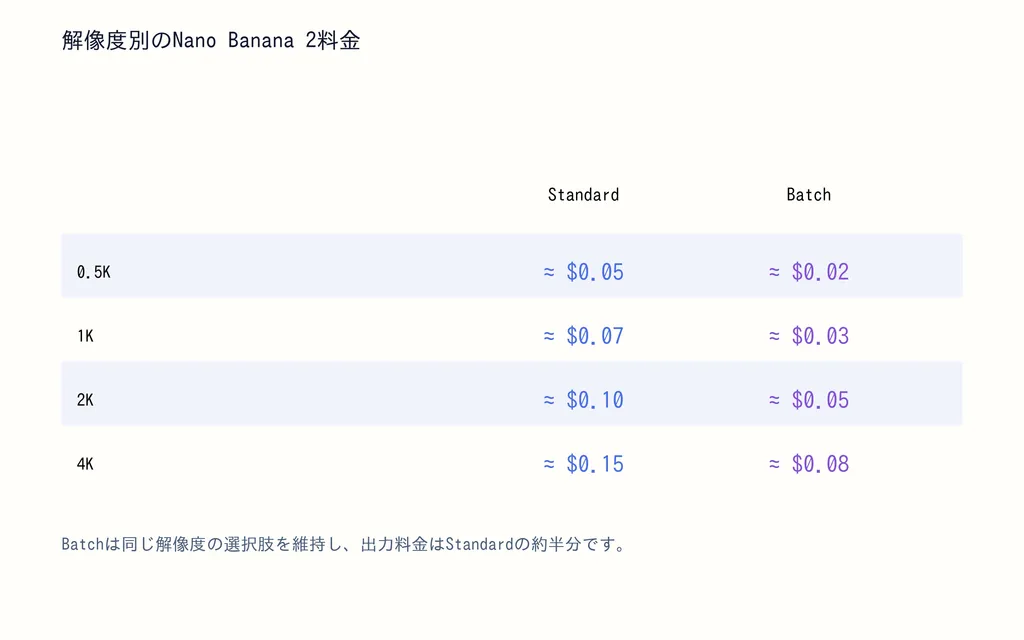Select the Batch price ≈ $0.05 in the 2K row

(808, 400)
